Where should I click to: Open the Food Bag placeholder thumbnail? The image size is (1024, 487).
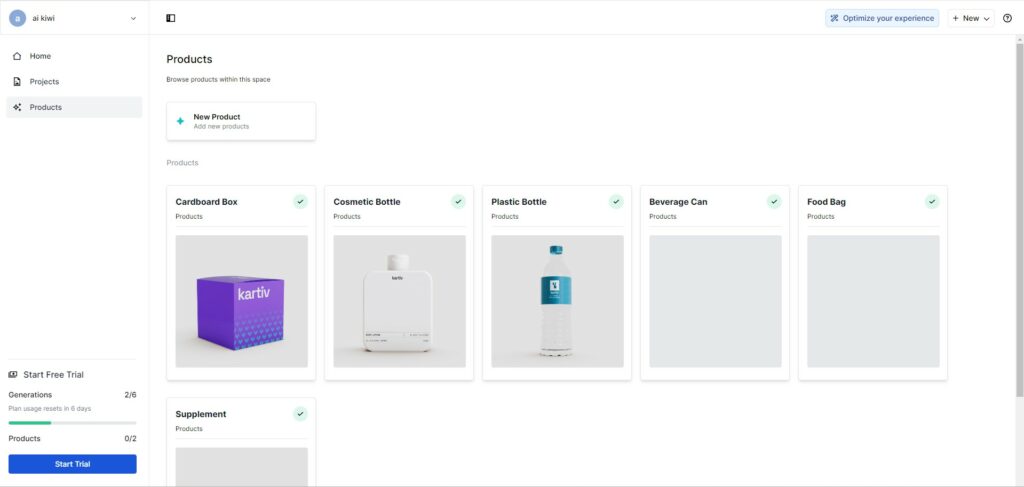click(873, 301)
